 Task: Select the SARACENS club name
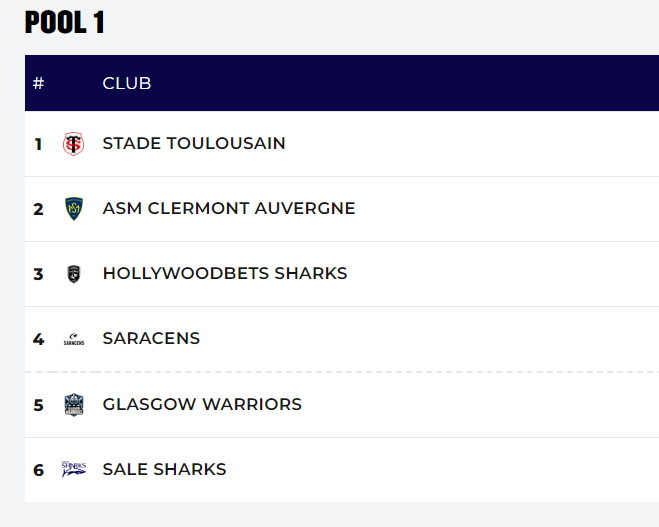(151, 339)
